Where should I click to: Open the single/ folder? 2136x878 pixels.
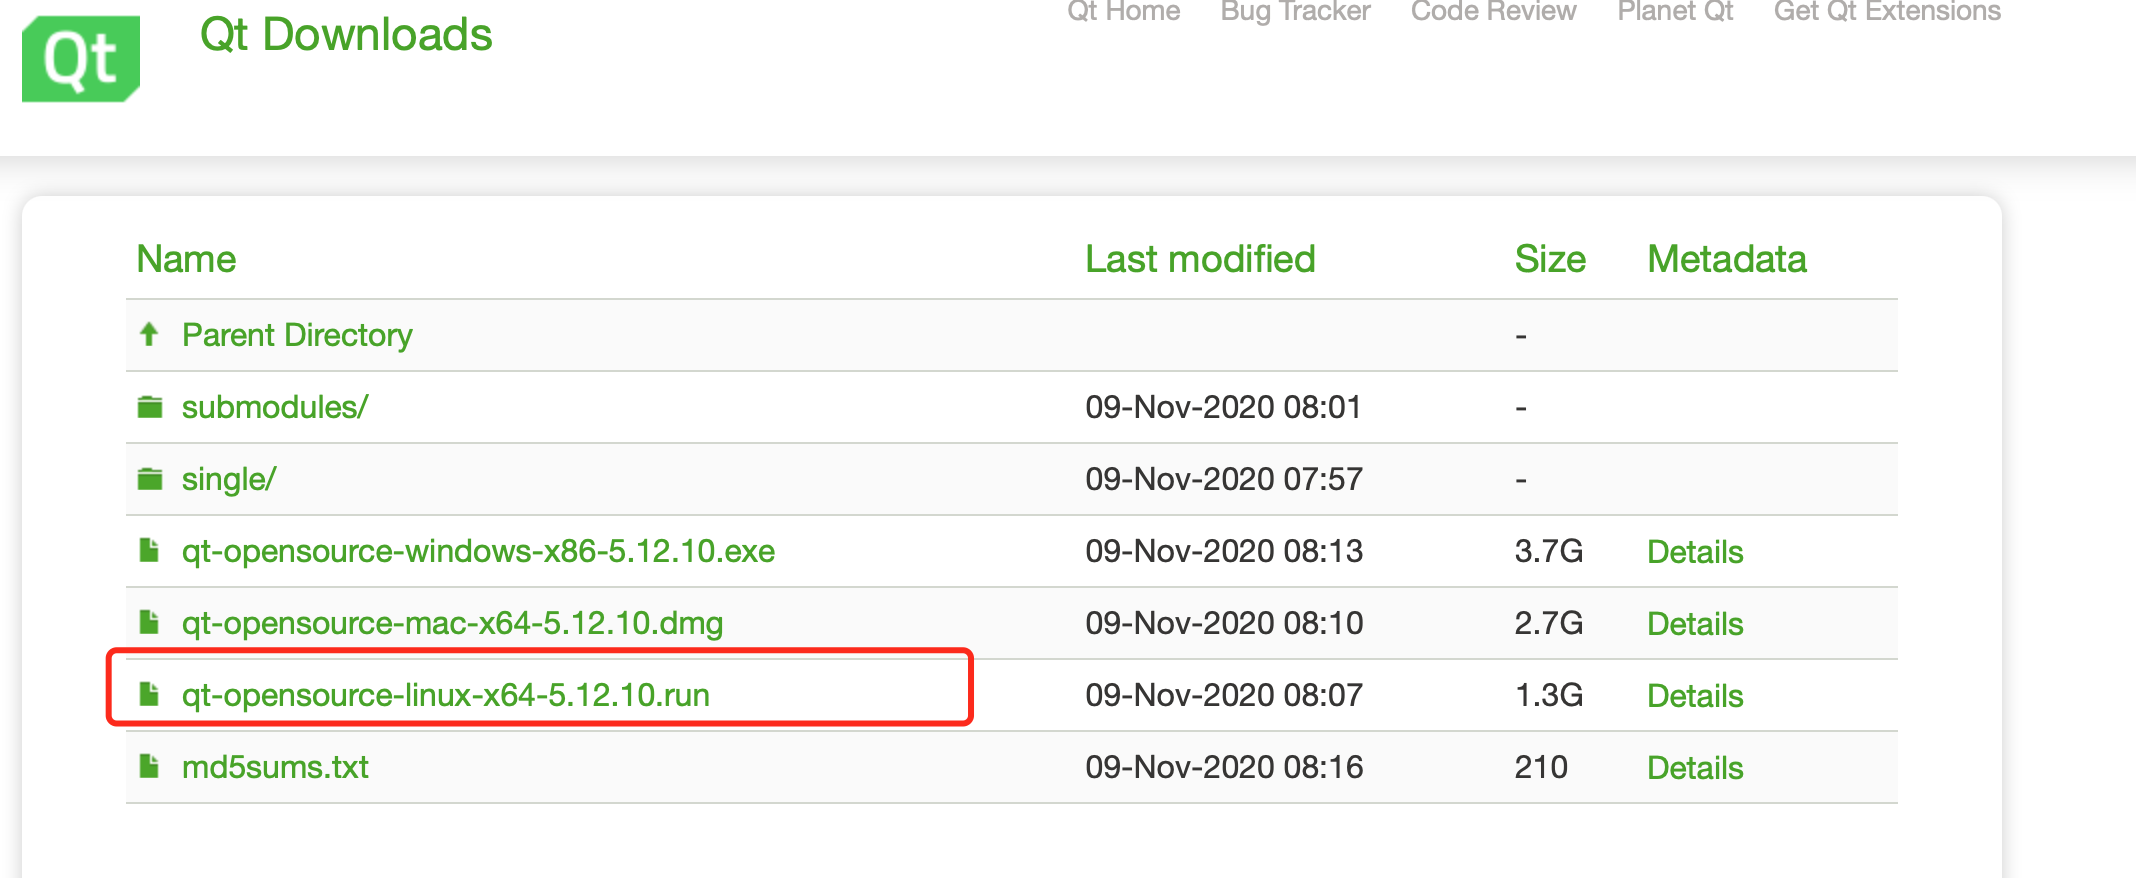tap(229, 479)
